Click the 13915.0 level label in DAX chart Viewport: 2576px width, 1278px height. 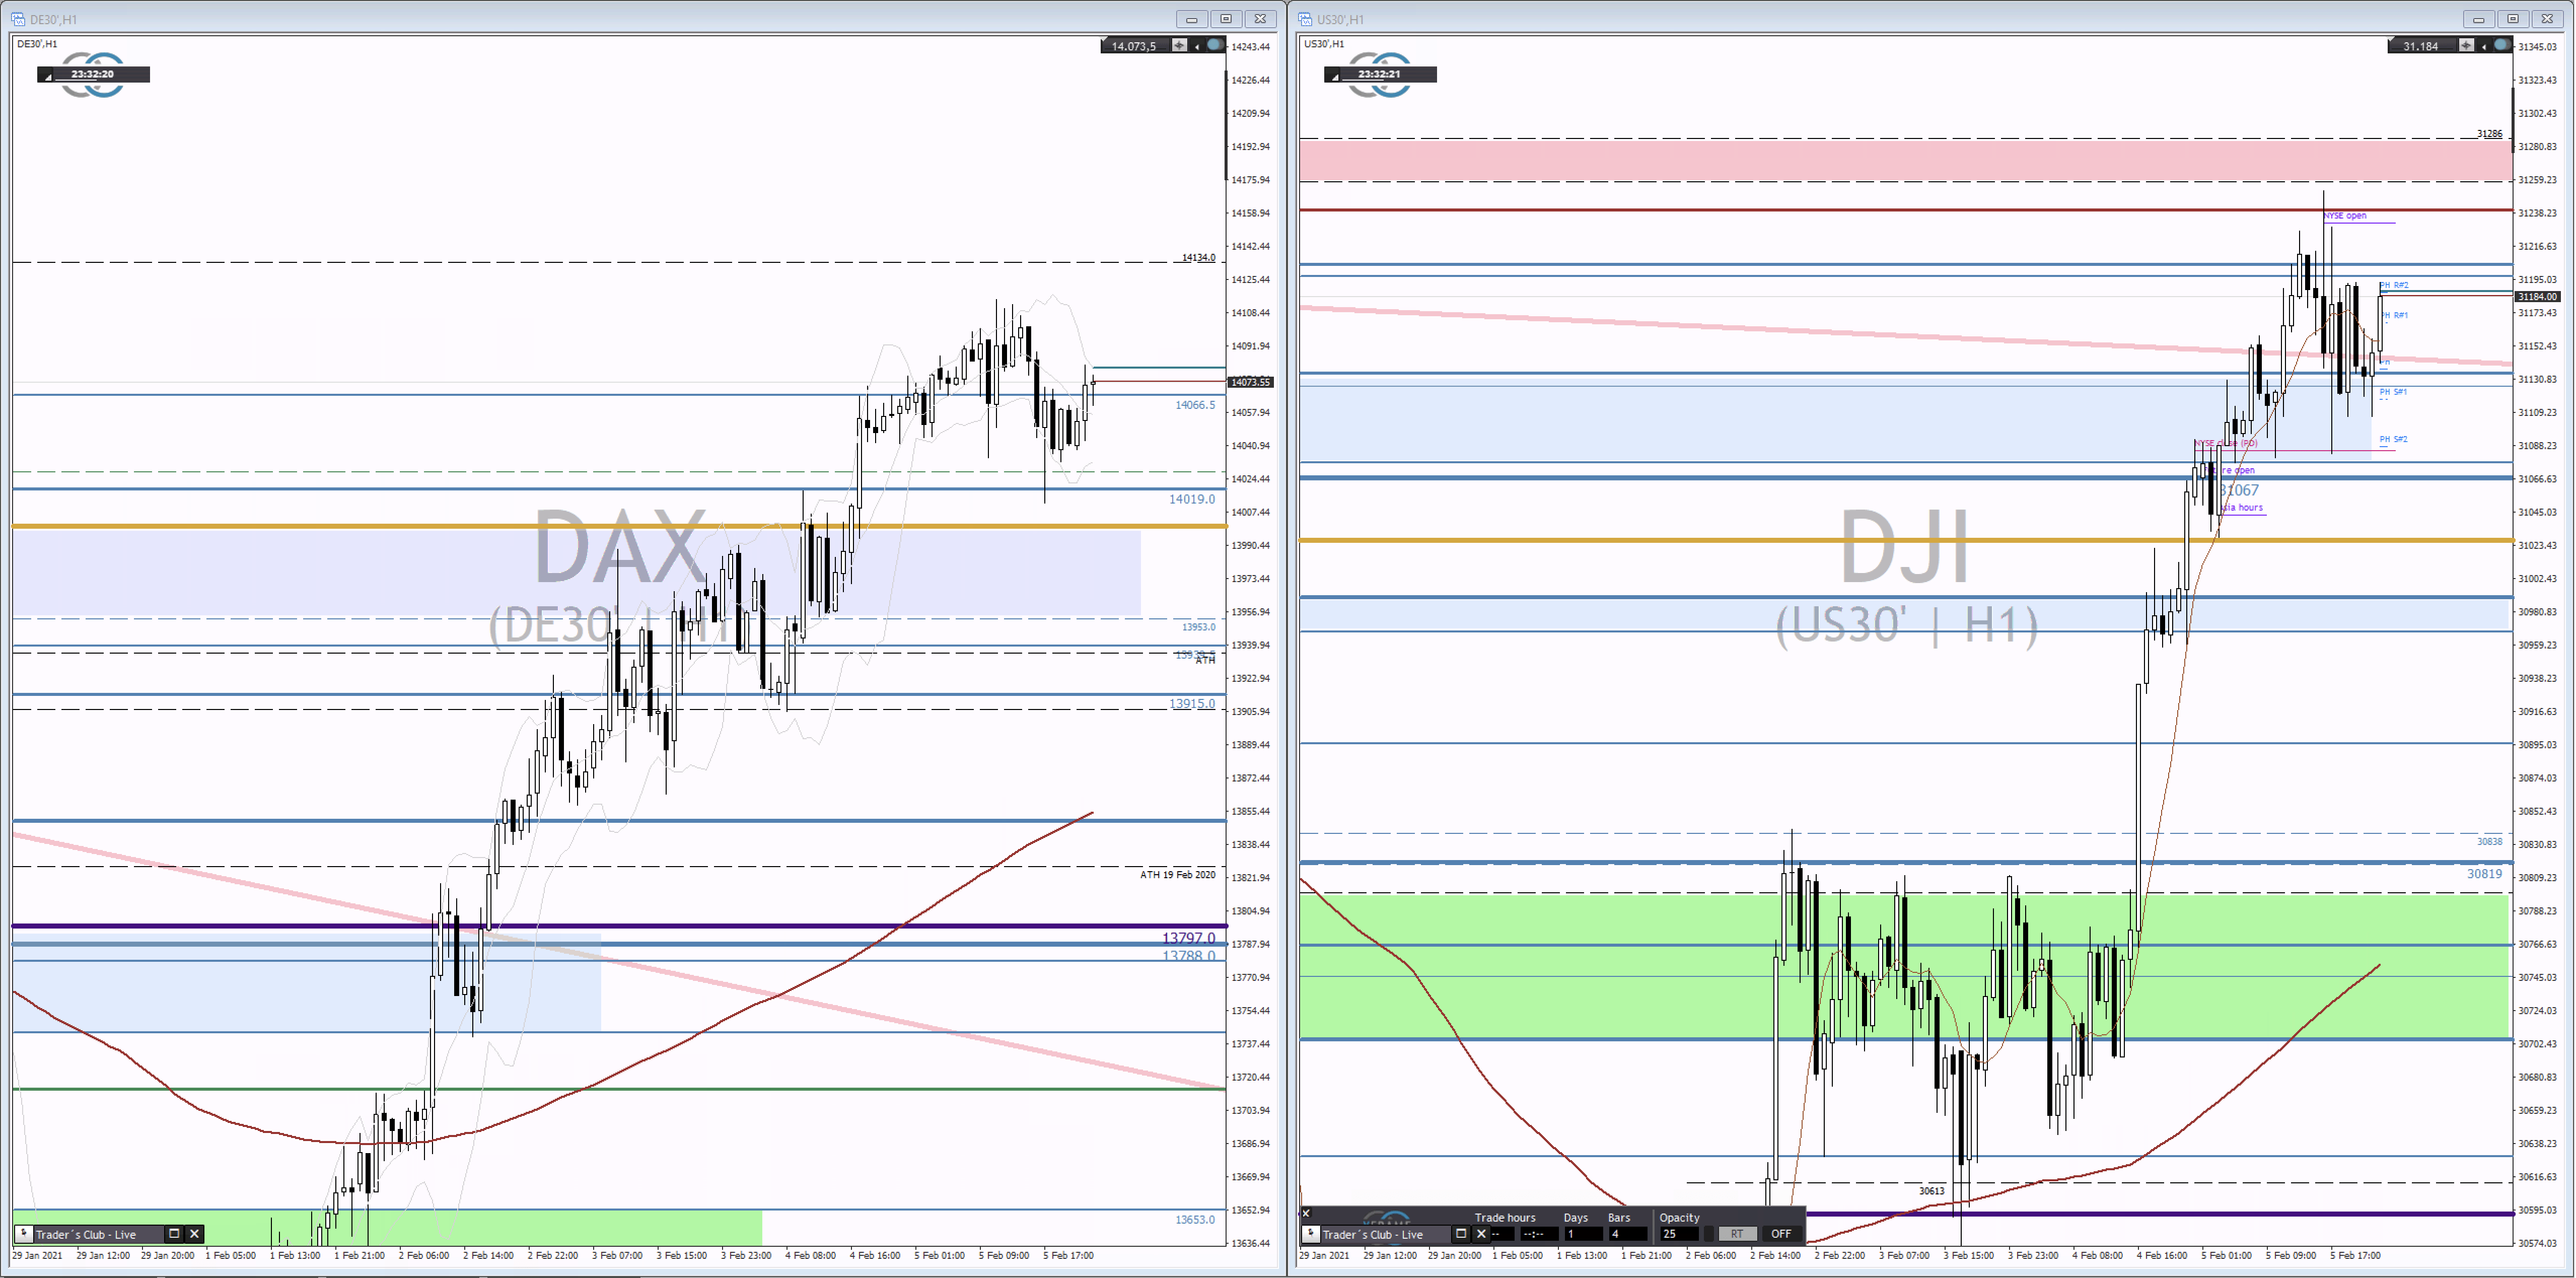(x=1192, y=704)
